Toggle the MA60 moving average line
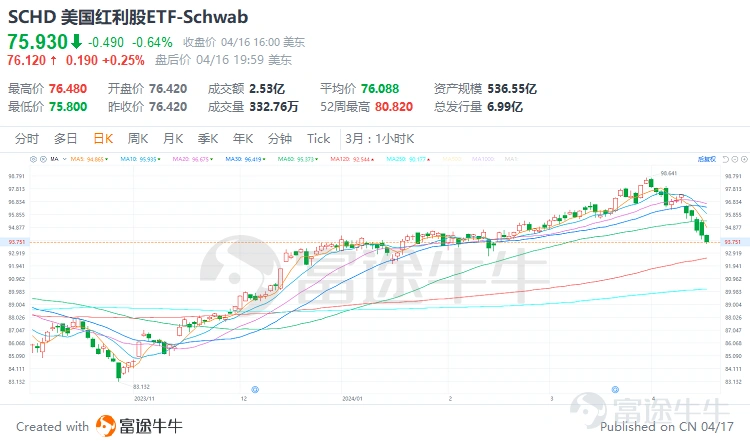Screen dimensions: 750x447 click(298, 159)
